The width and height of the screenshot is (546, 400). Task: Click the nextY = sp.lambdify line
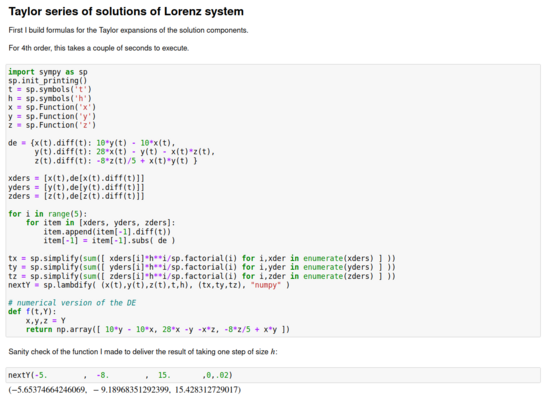pyautogui.click(x=149, y=285)
